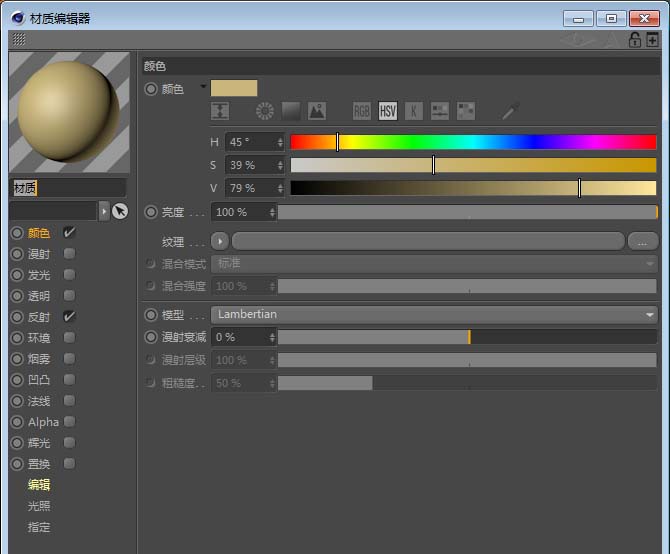Enable the Alpha channel checkbox
Image resolution: width=670 pixels, height=554 pixels.
coord(69,422)
